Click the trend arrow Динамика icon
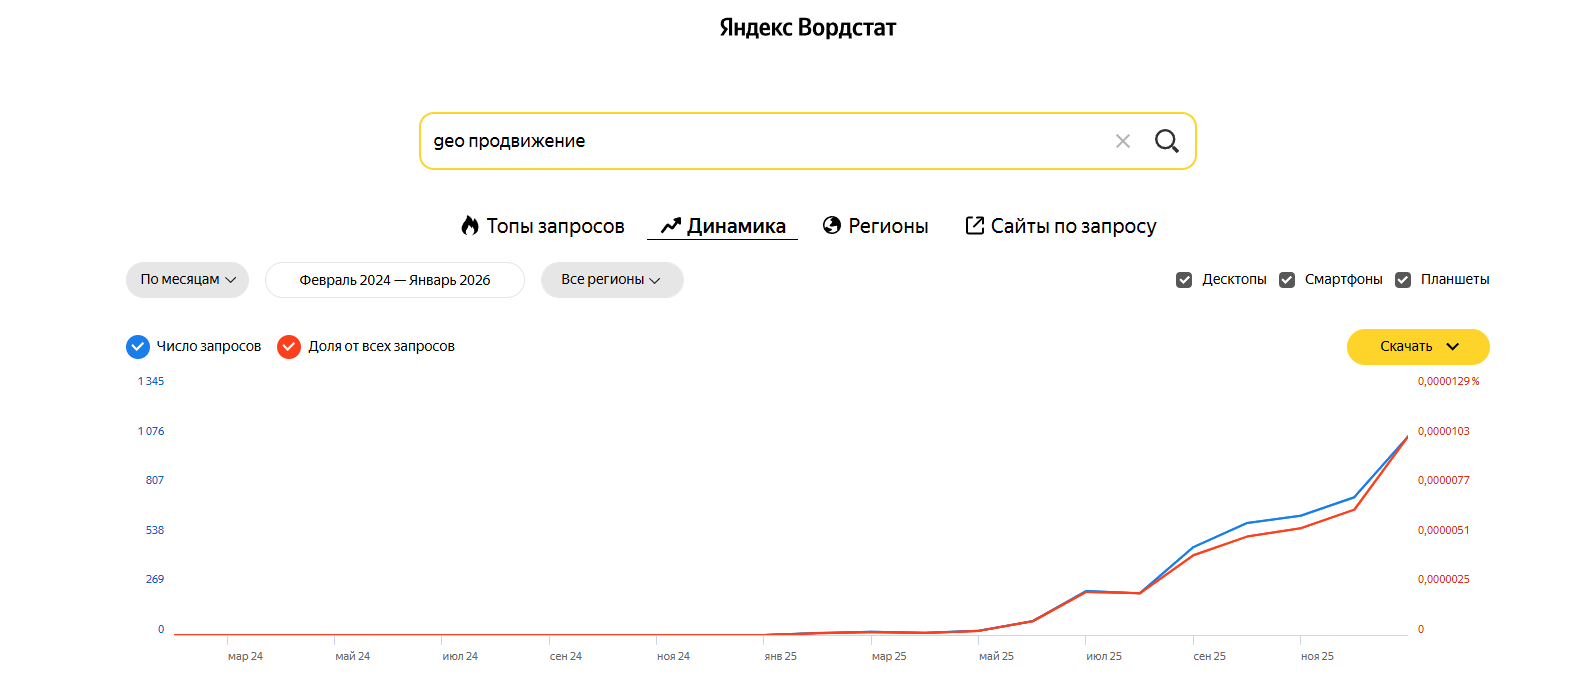The image size is (1574, 682). click(671, 226)
